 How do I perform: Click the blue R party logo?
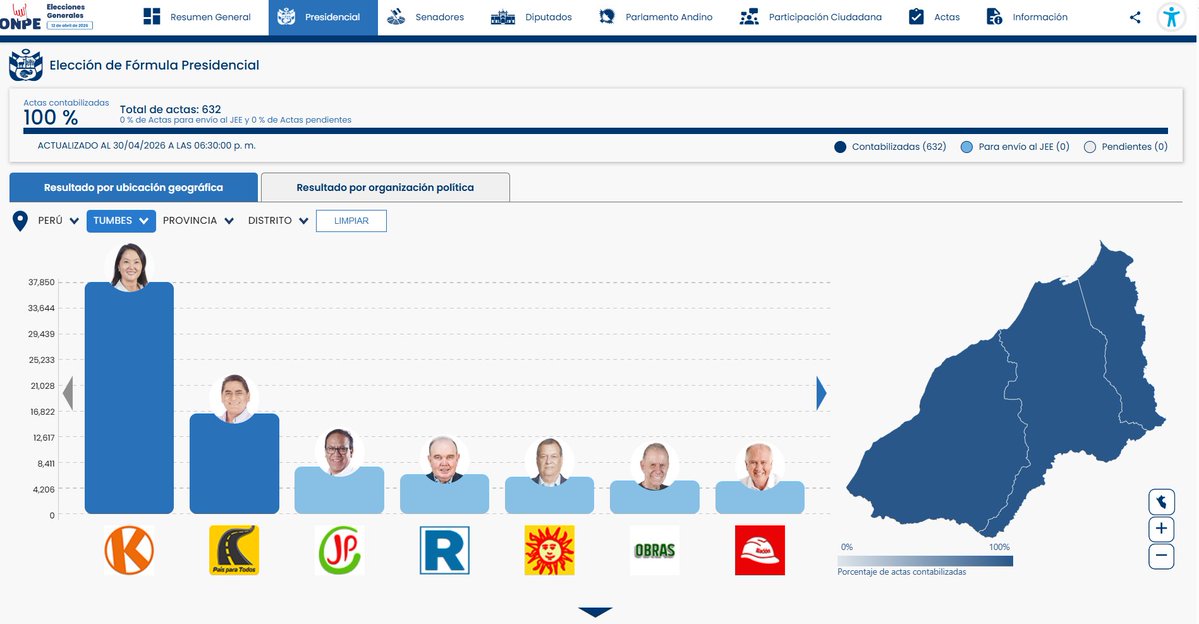(x=444, y=550)
